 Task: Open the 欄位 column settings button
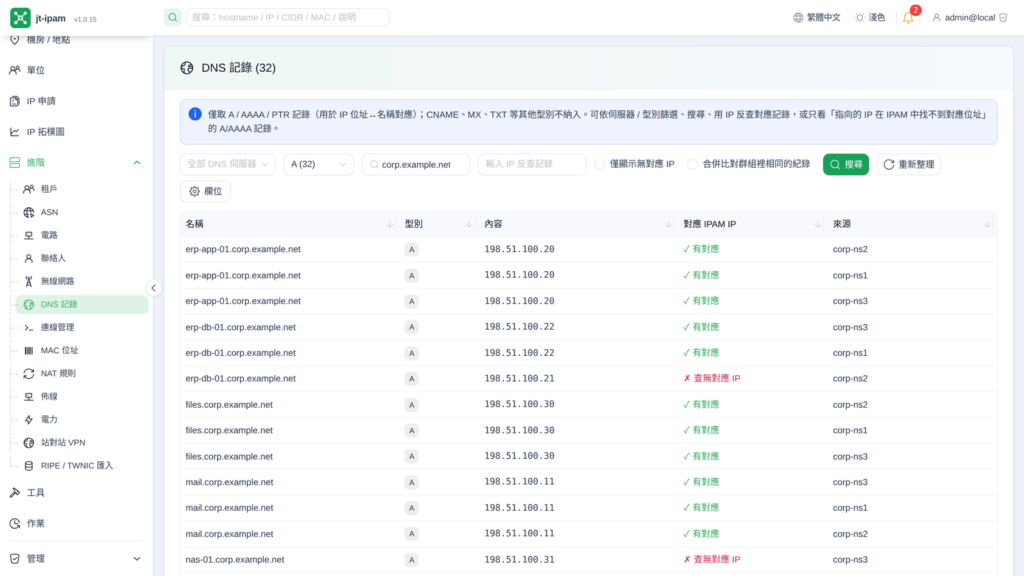(206, 191)
